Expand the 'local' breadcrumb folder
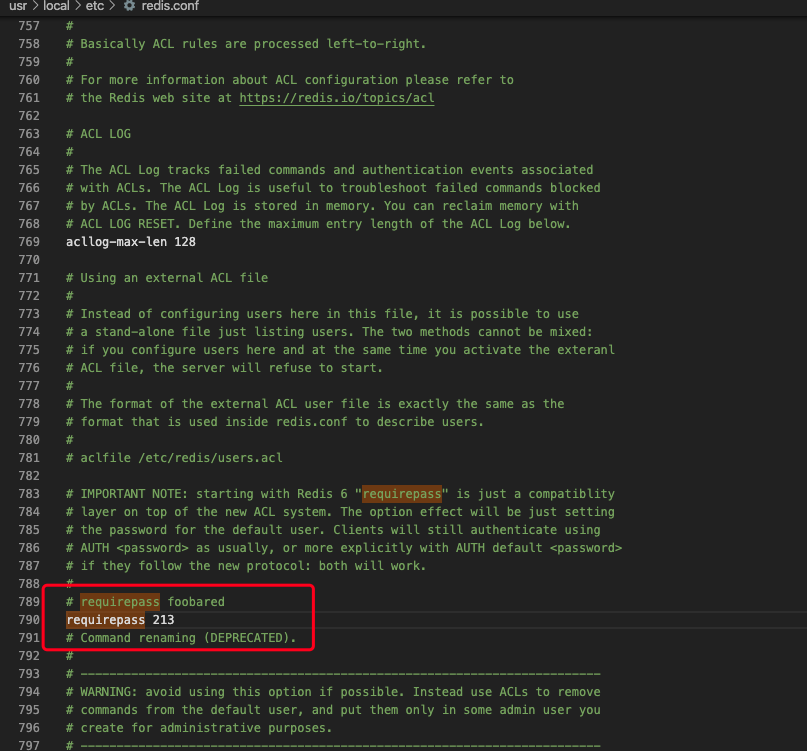The image size is (807, 751). (x=56, y=6)
